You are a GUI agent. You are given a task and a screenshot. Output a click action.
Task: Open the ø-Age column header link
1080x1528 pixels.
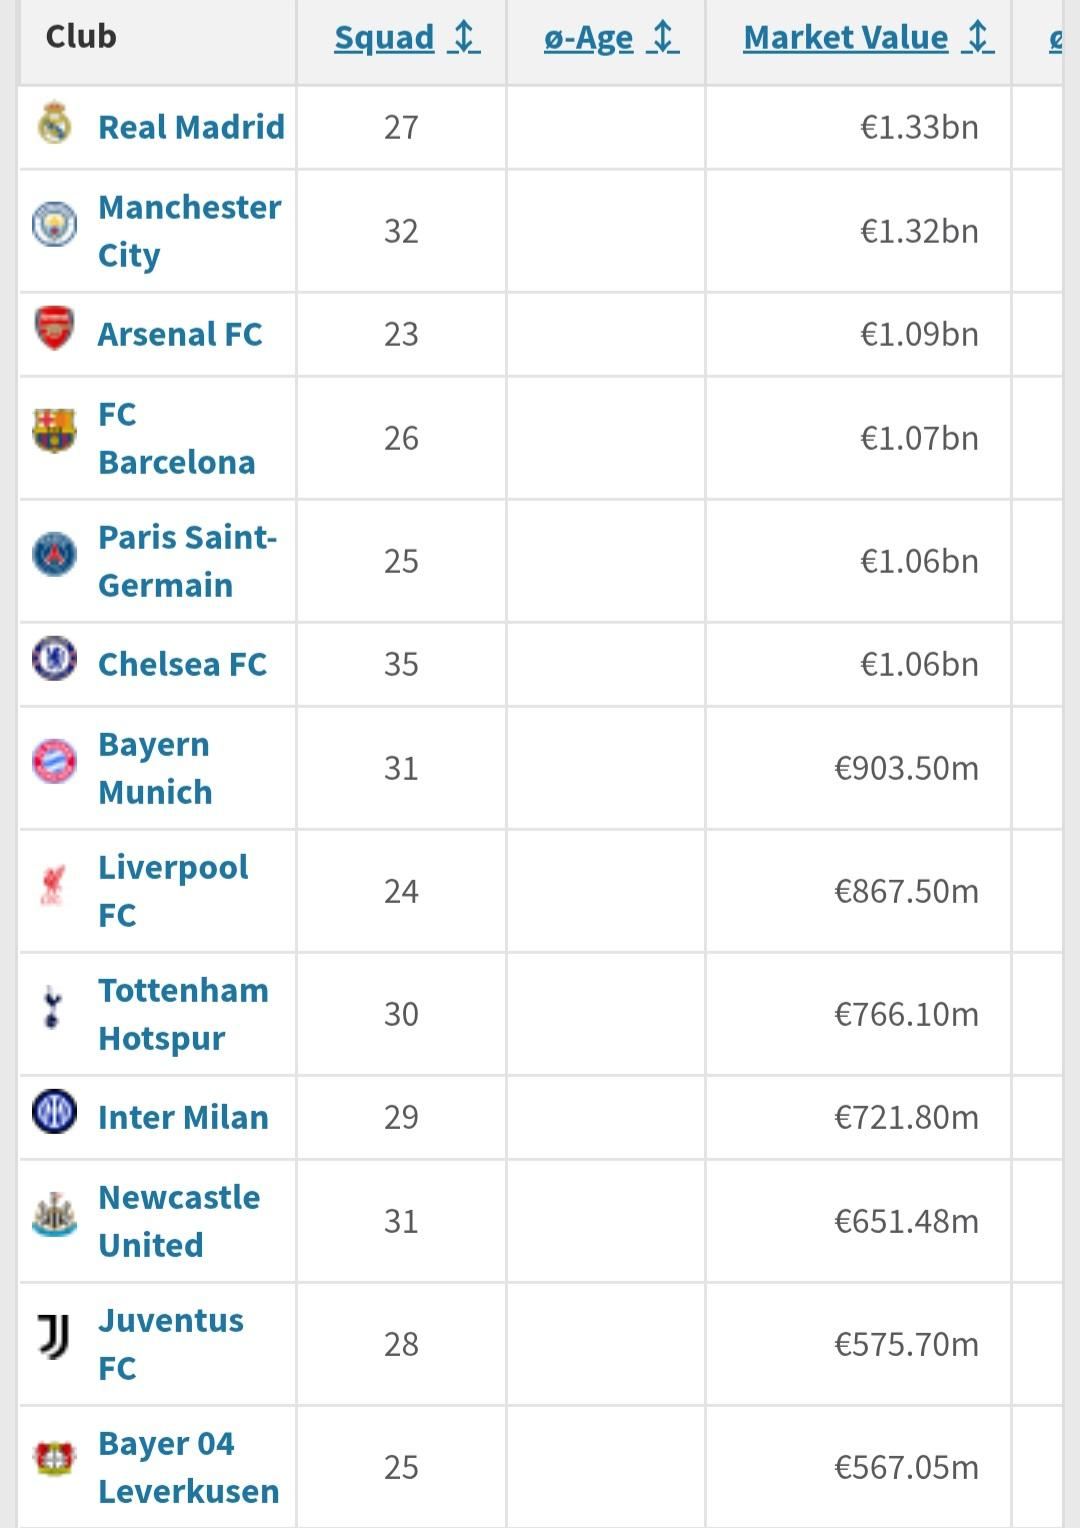589,38
